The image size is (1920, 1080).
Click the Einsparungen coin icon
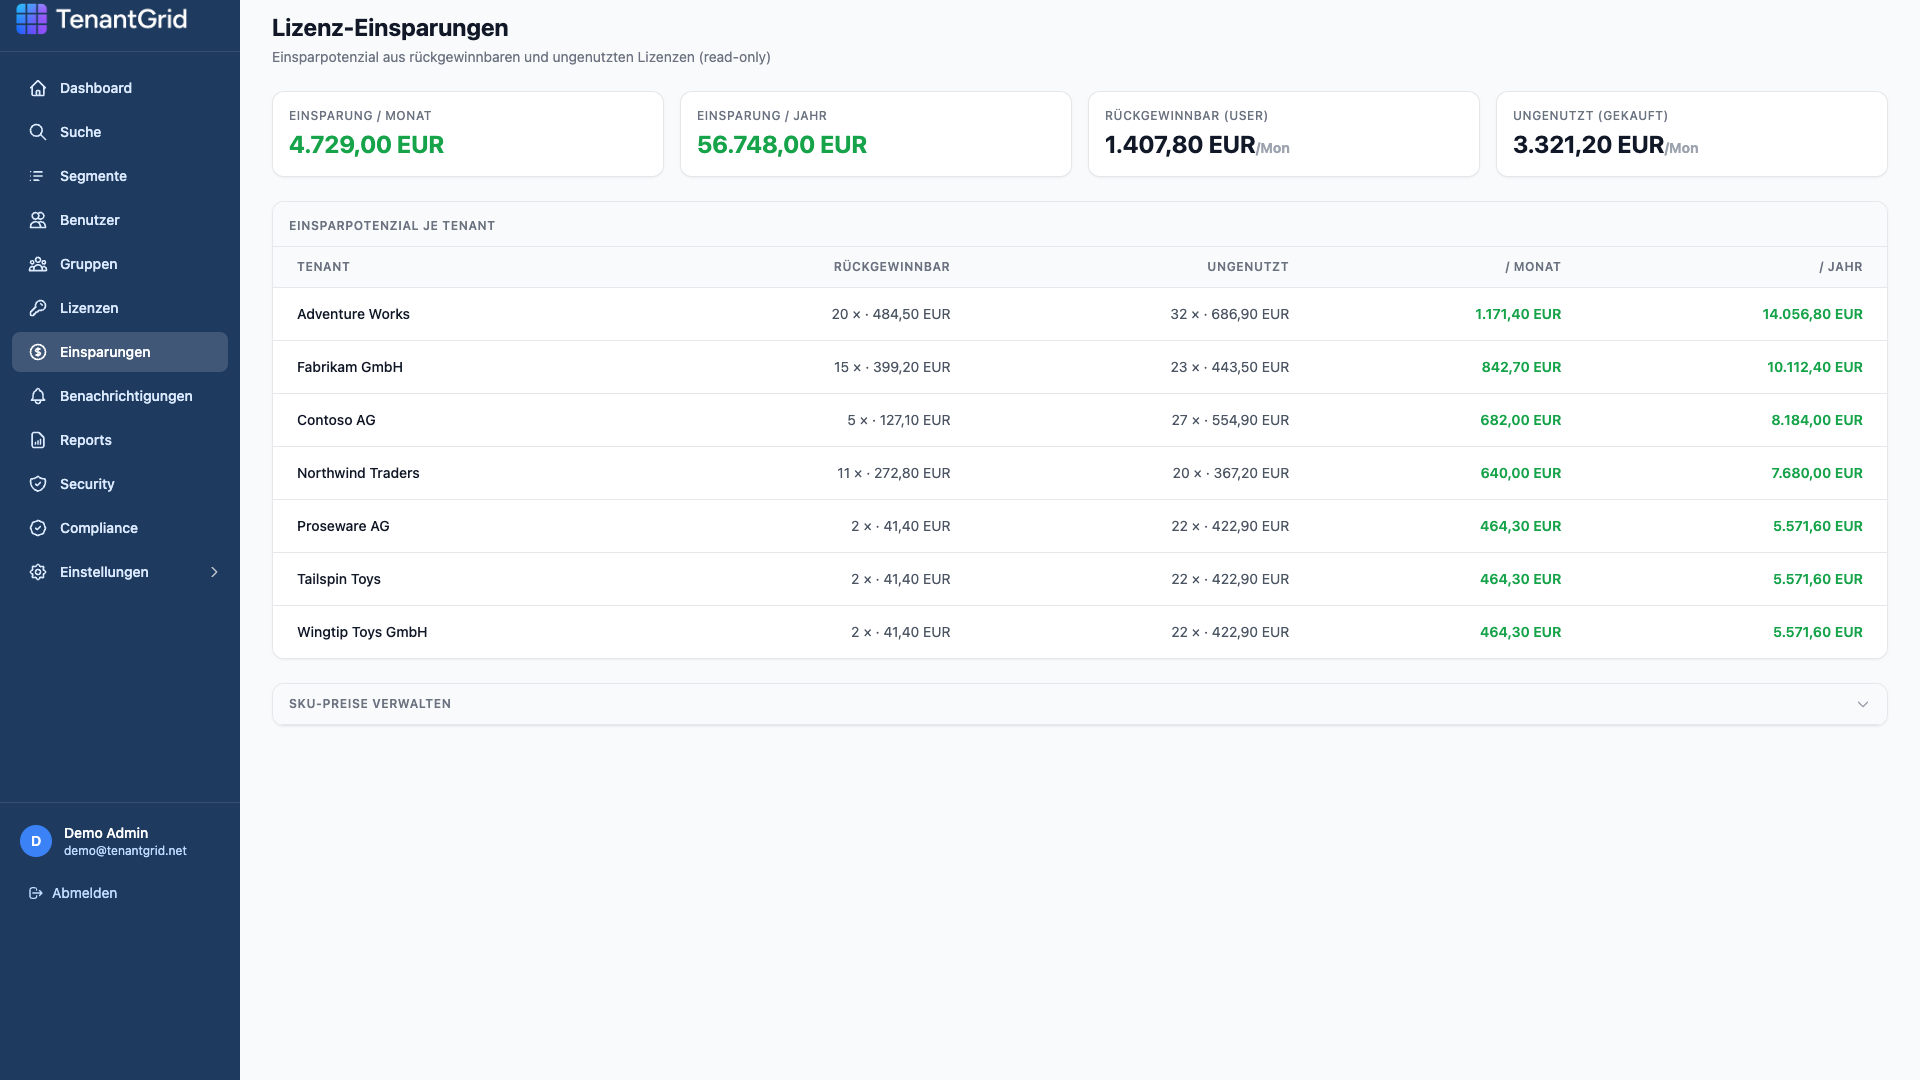38,352
